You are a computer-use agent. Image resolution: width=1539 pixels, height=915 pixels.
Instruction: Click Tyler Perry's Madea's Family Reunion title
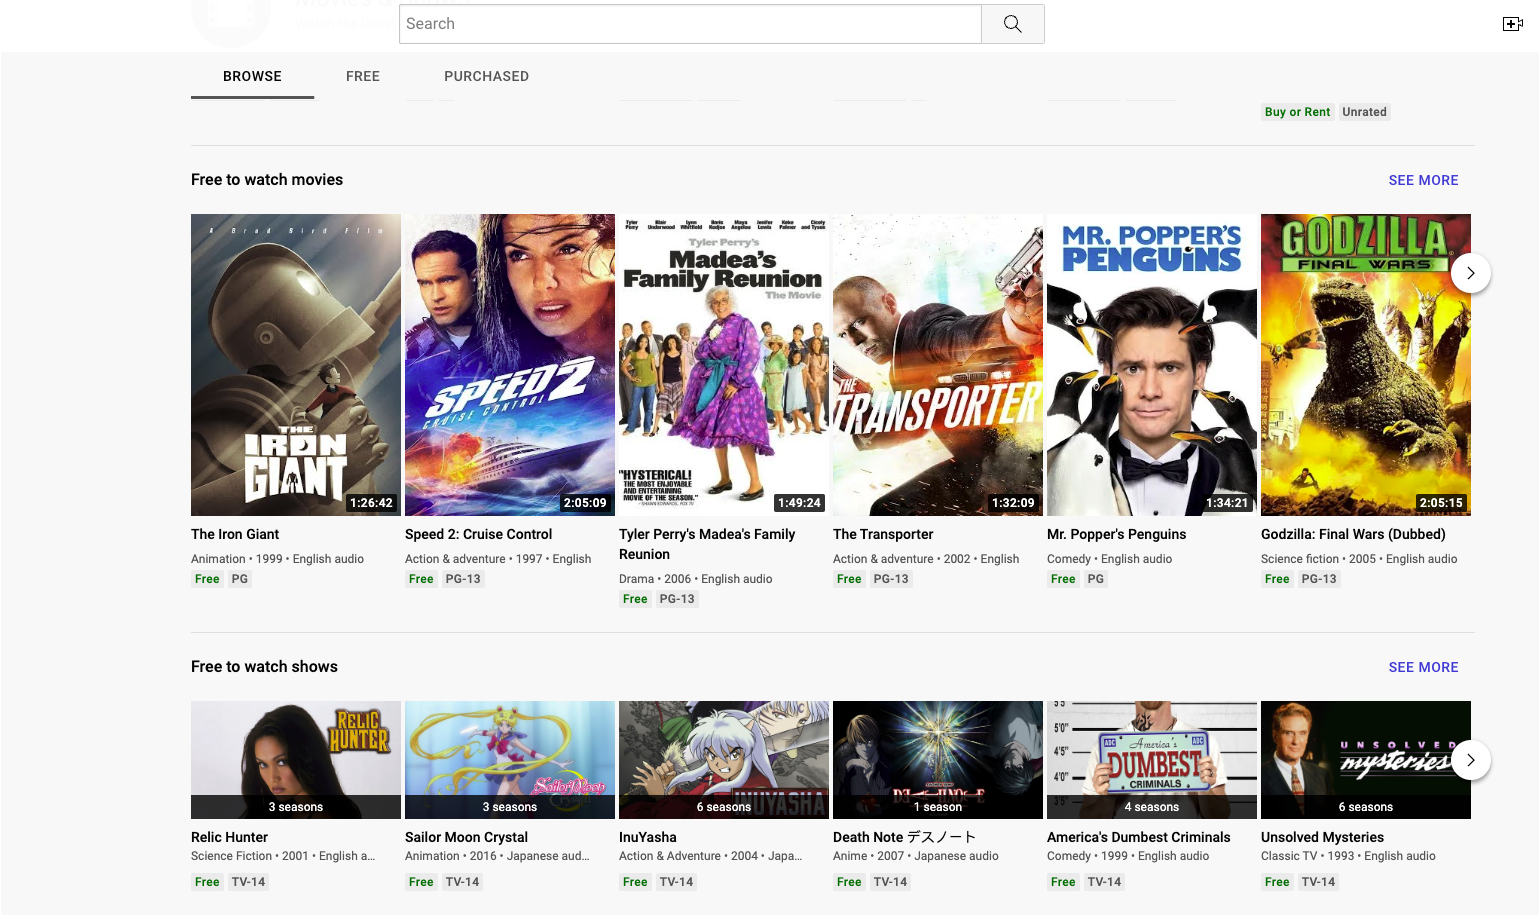pyautogui.click(x=707, y=544)
